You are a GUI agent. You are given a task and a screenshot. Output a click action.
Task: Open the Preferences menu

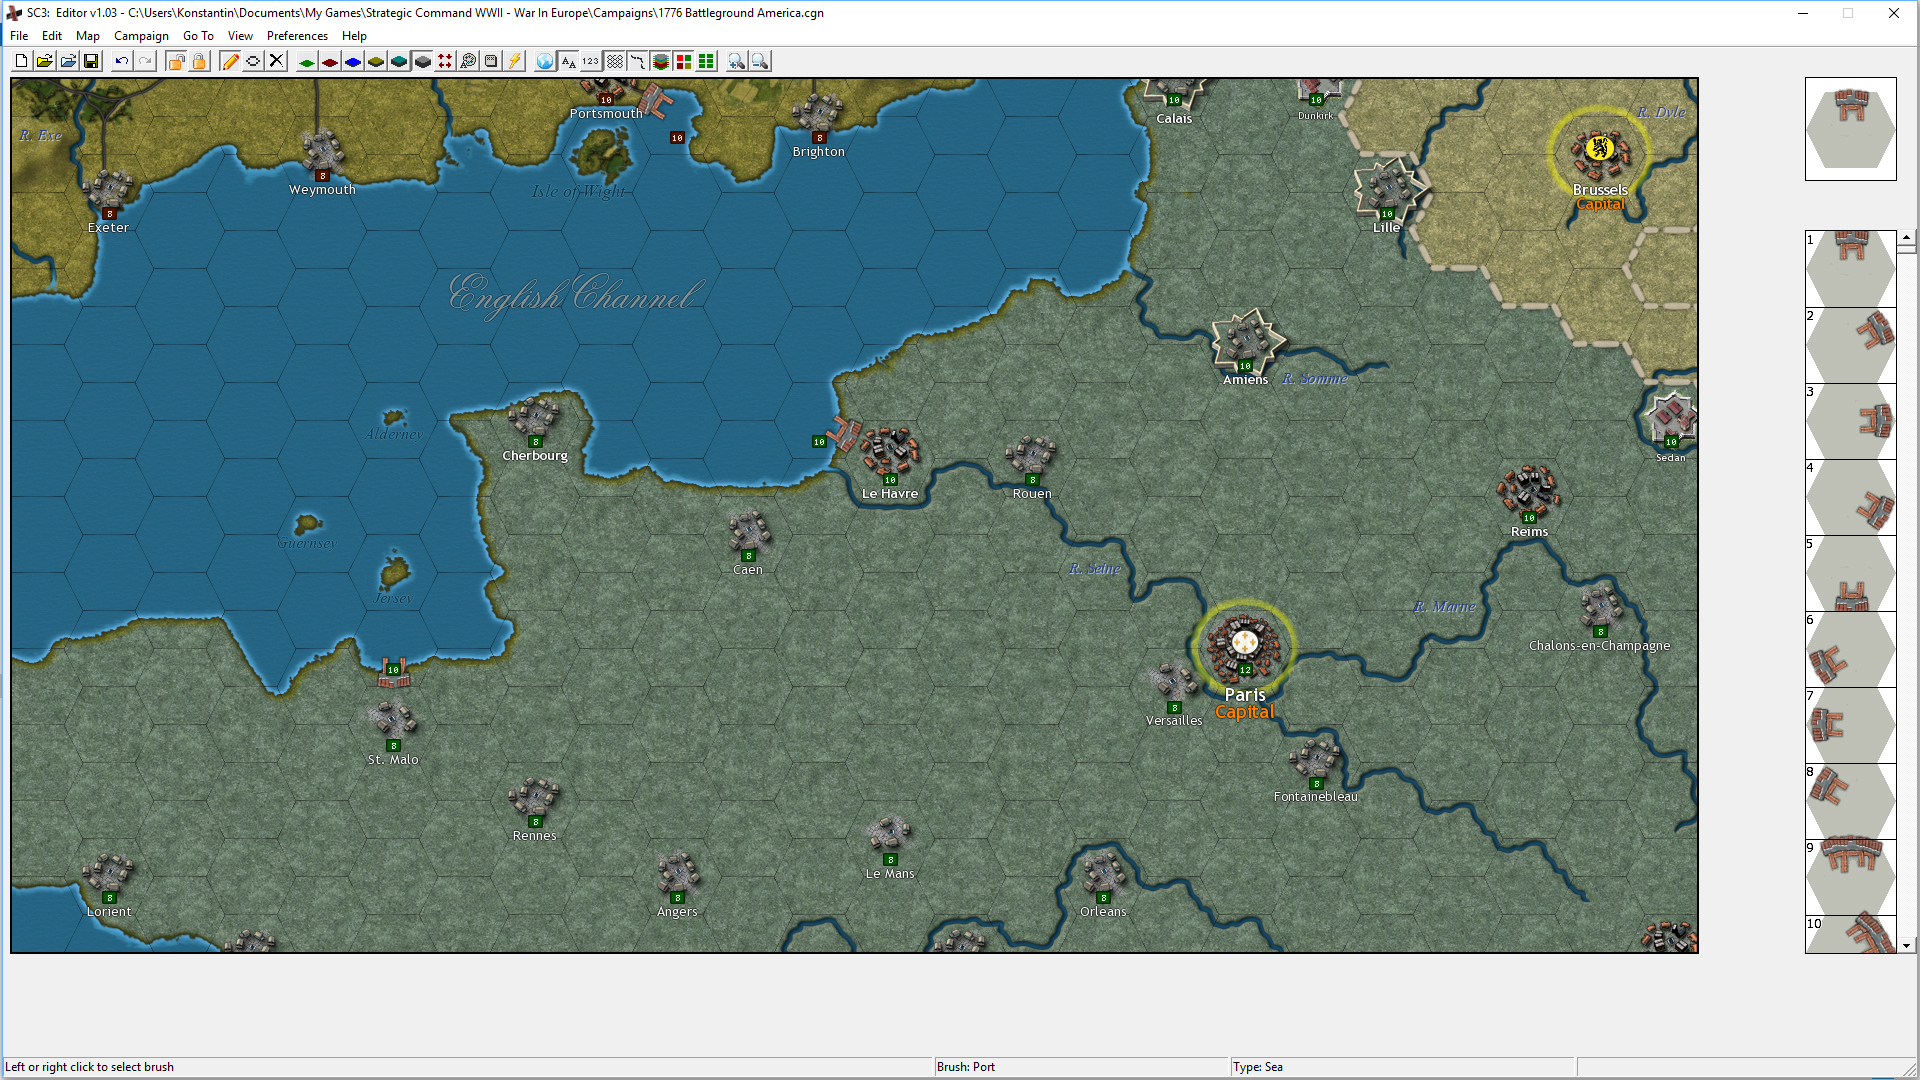click(x=297, y=36)
